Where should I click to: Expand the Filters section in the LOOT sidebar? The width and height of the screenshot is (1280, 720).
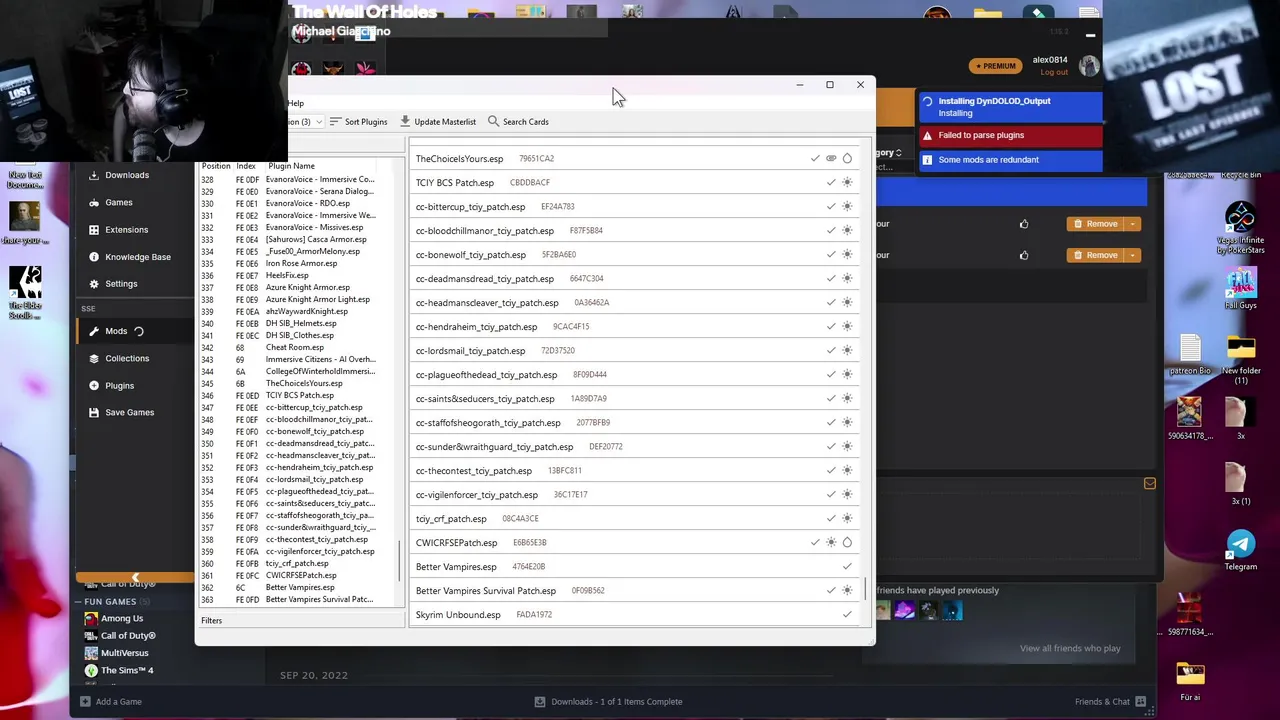point(211,620)
